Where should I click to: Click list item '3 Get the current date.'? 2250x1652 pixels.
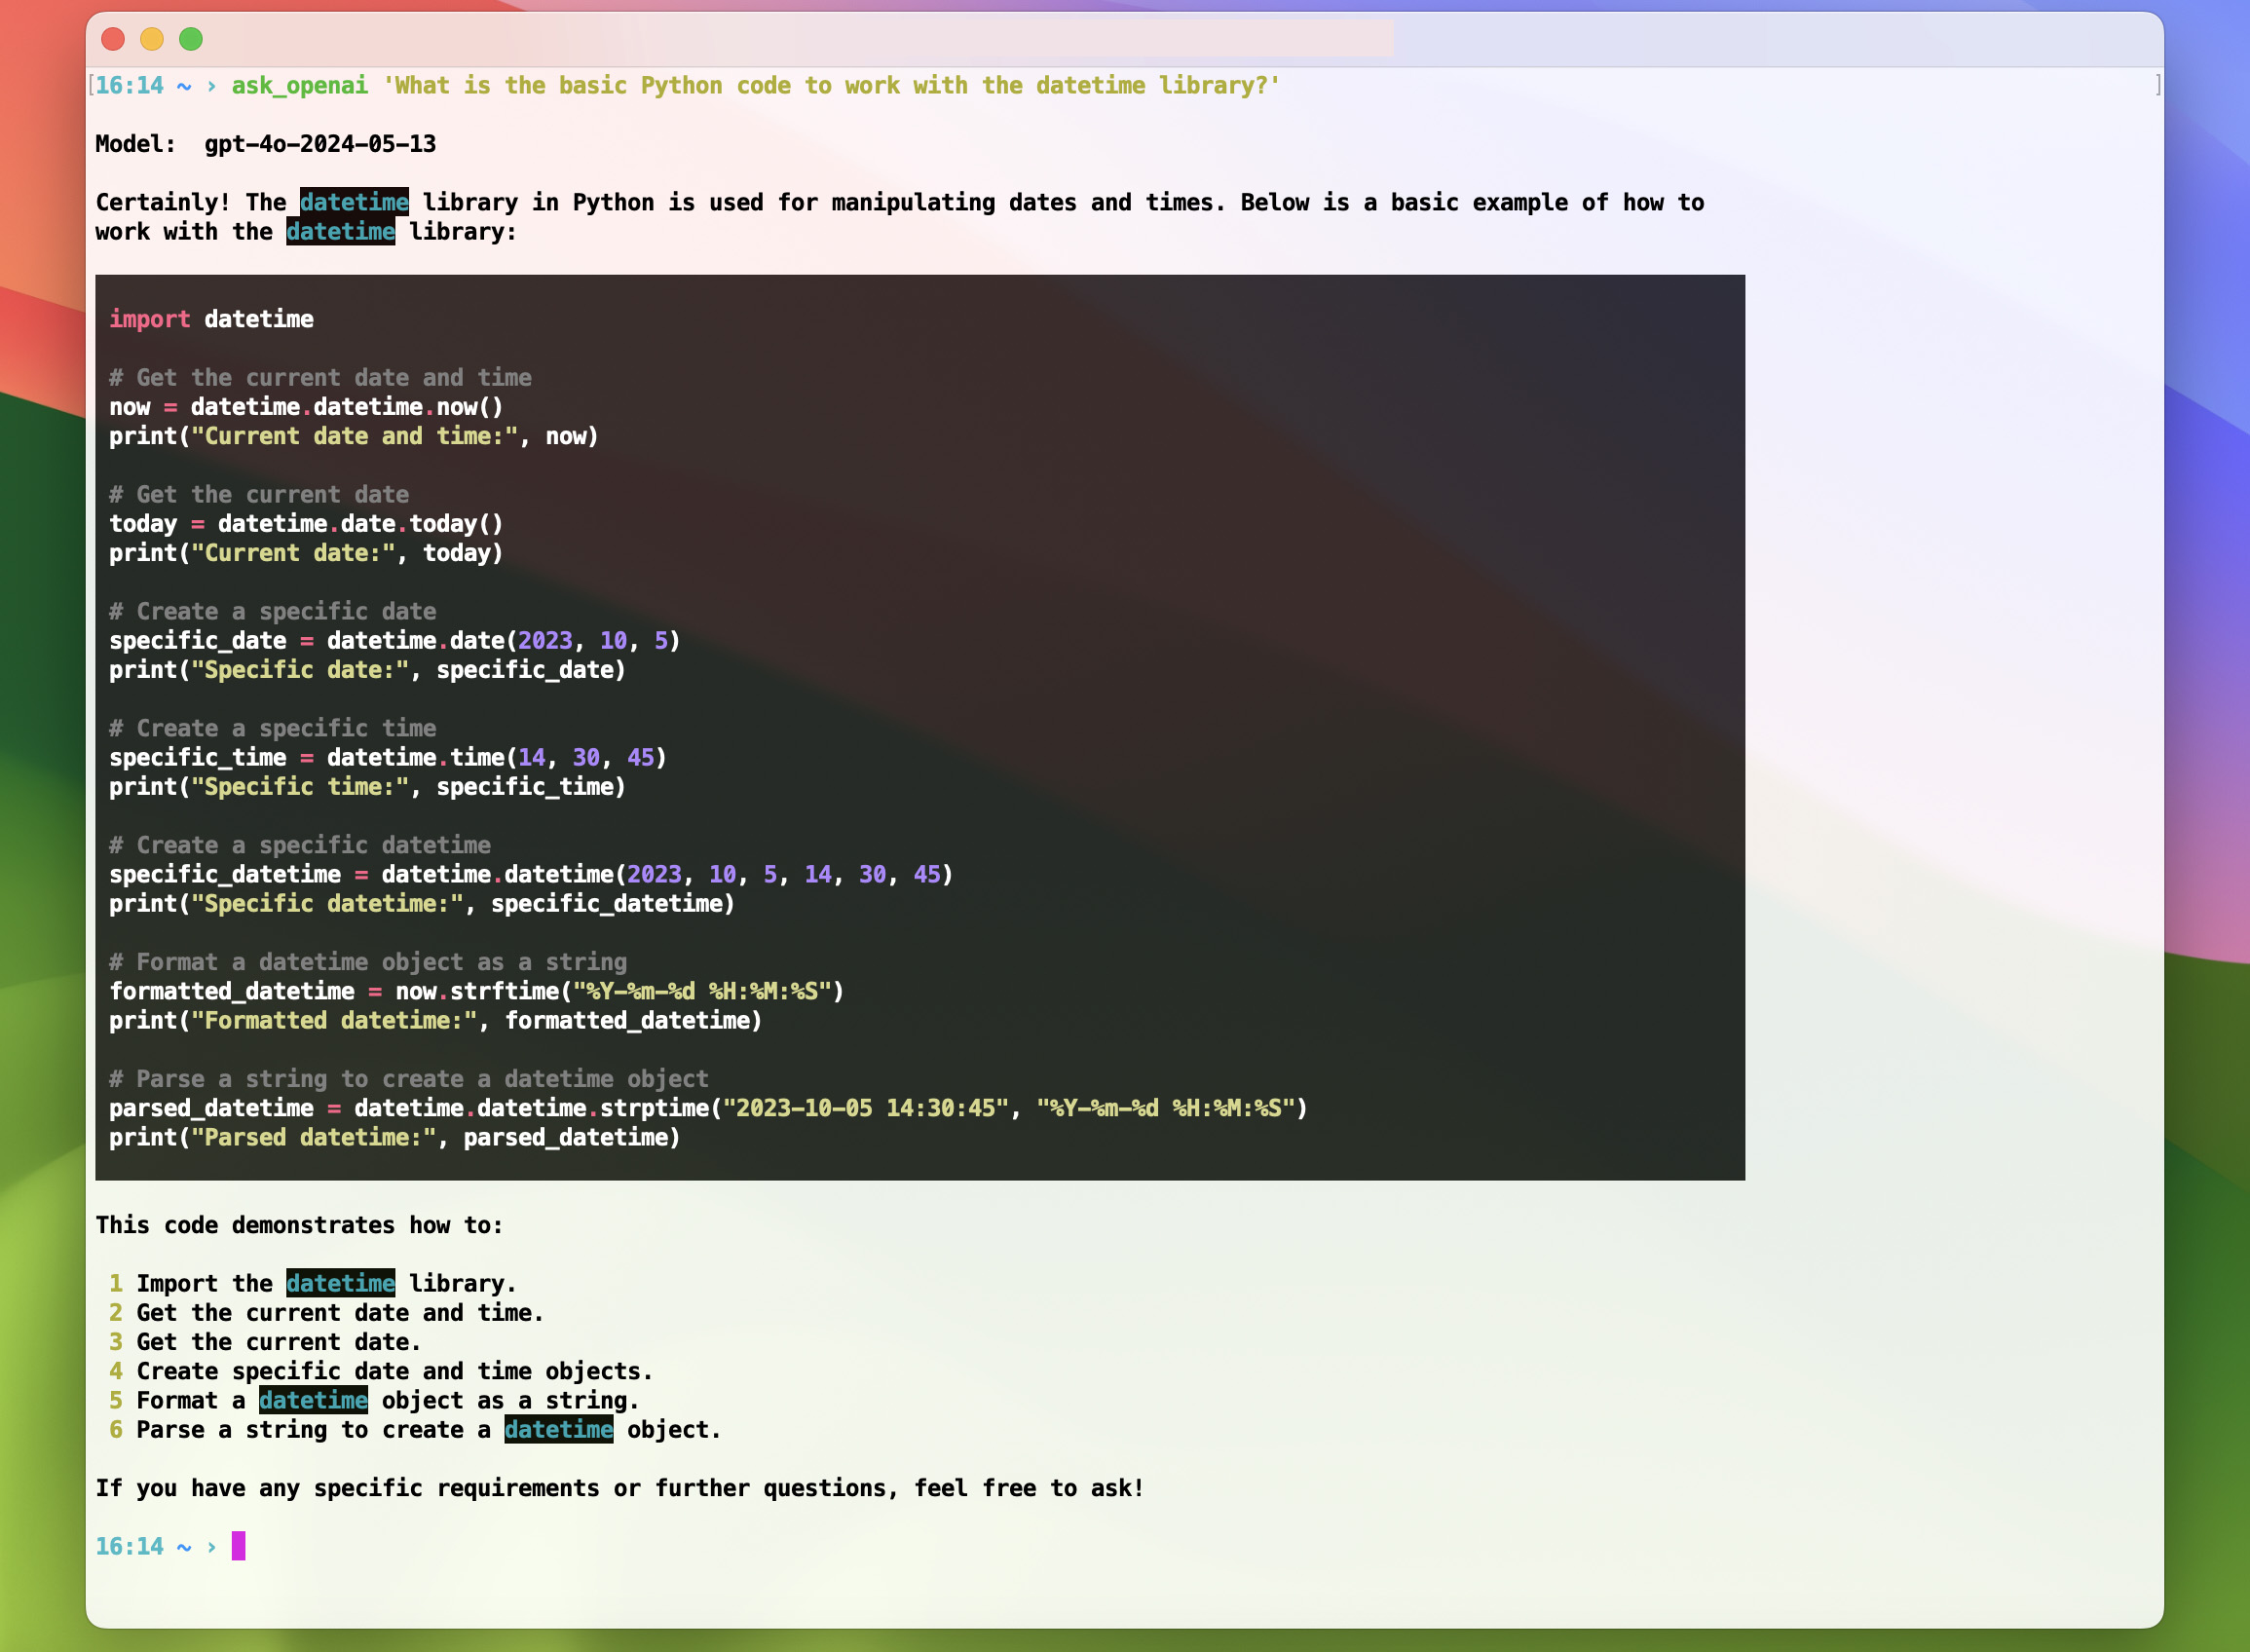(x=265, y=1342)
